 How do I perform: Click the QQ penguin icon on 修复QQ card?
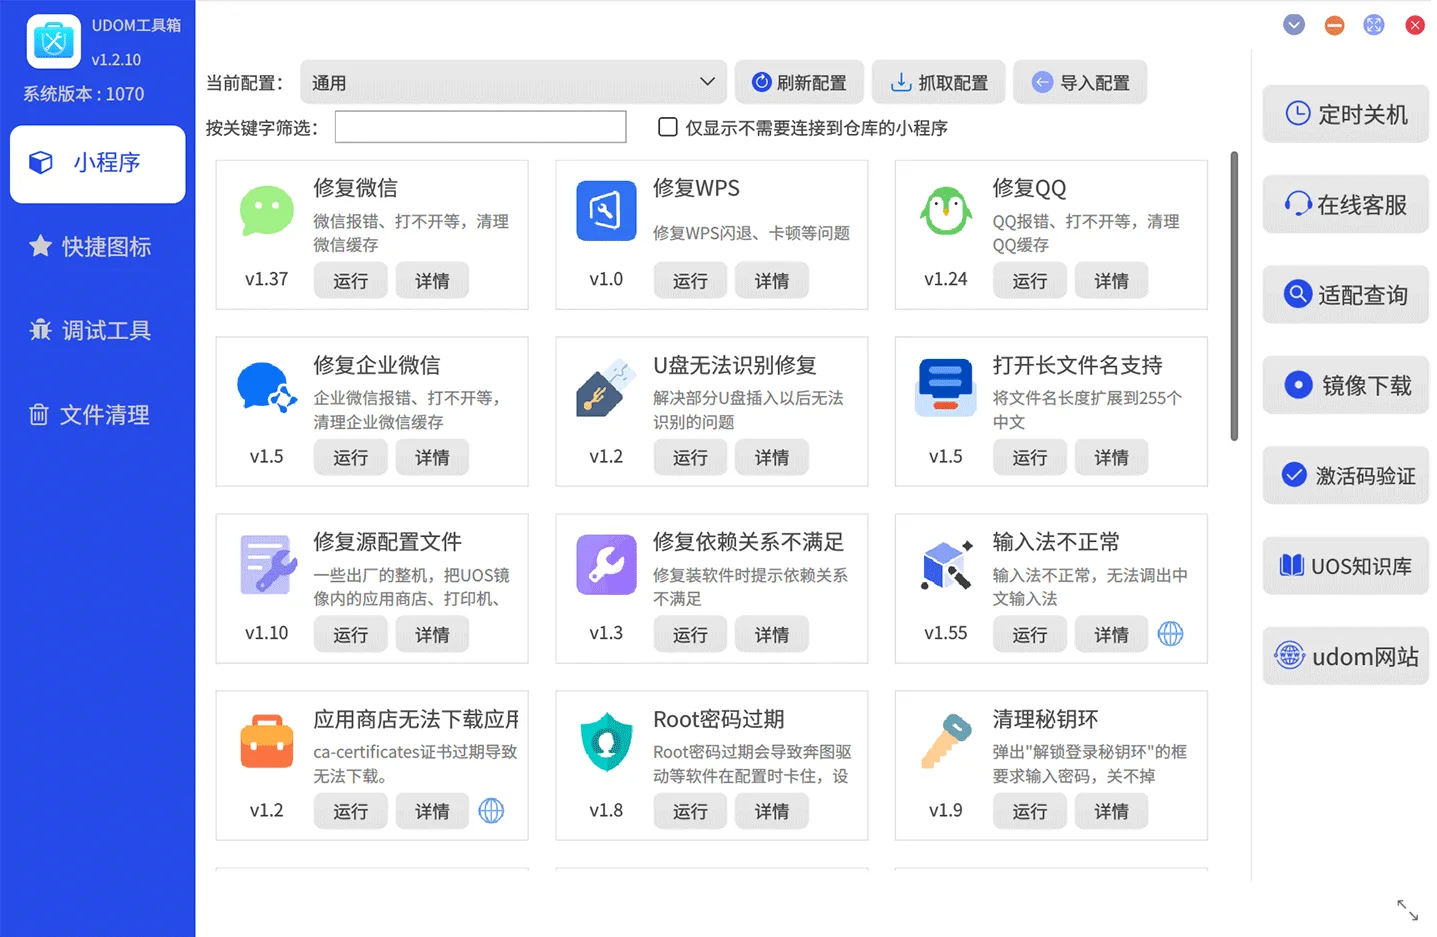click(945, 212)
